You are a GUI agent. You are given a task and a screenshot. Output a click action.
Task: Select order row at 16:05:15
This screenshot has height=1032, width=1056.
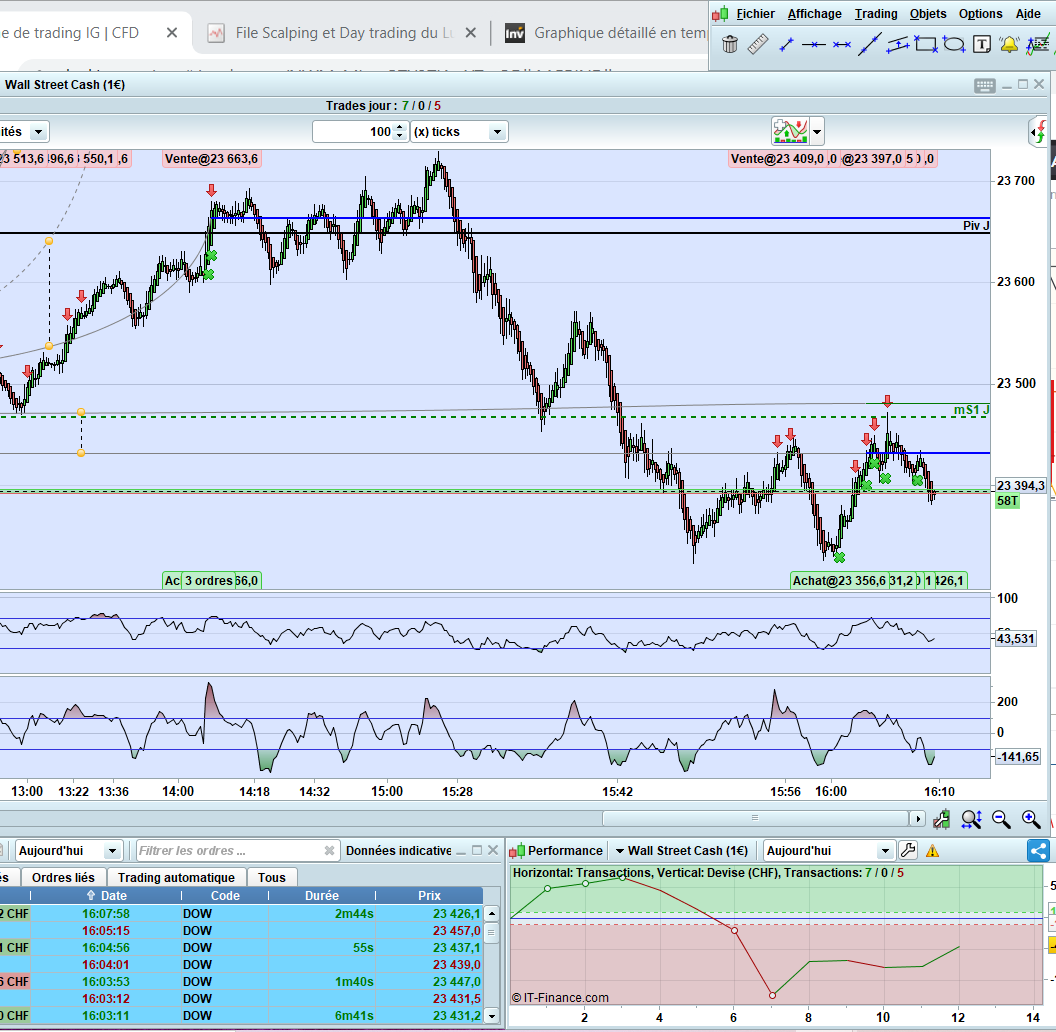pos(241,931)
